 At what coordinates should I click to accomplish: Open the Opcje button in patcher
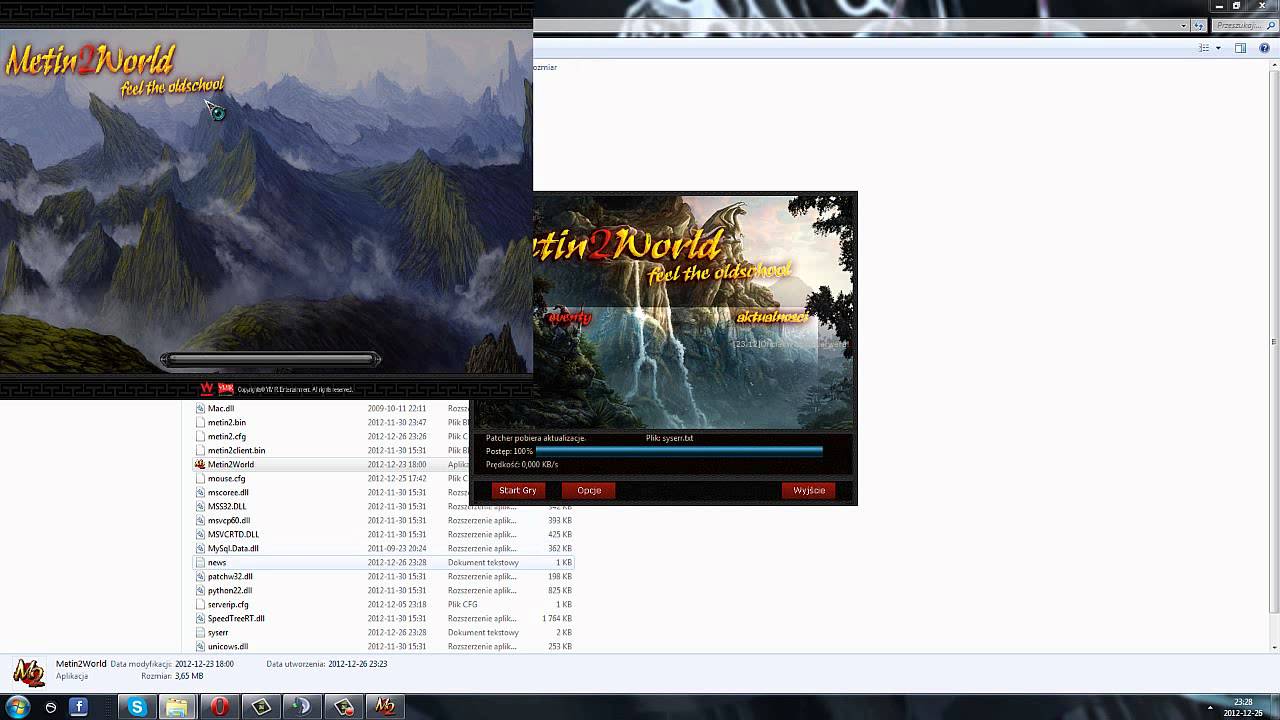[x=589, y=490]
